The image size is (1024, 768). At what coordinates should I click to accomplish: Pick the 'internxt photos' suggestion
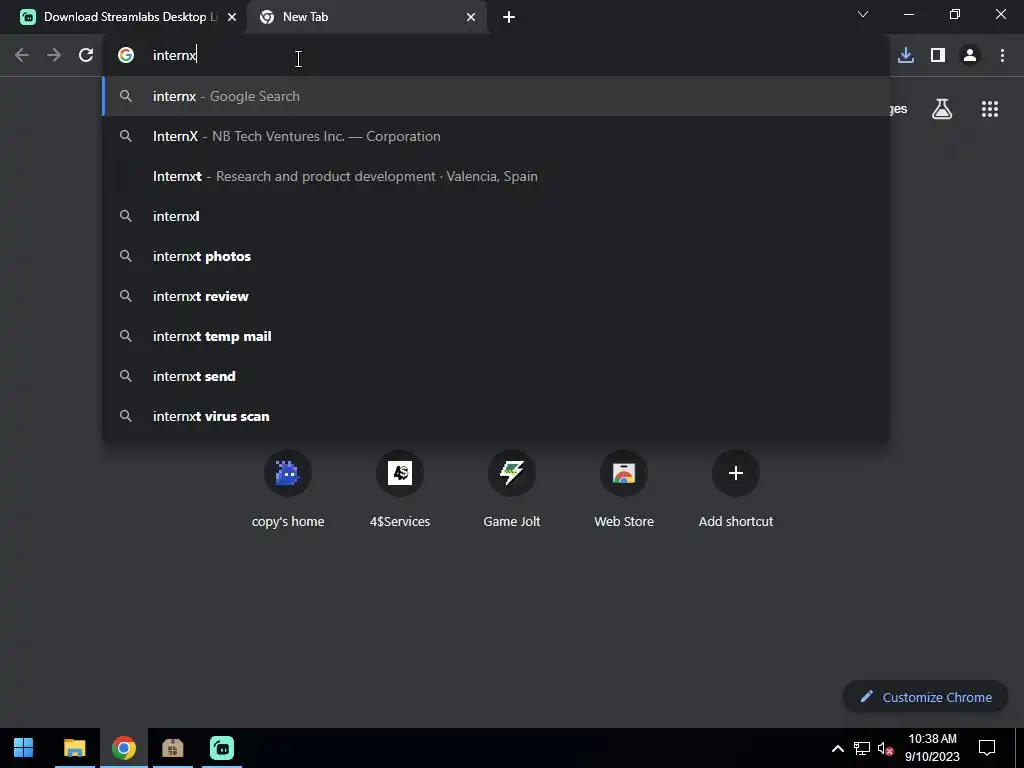496,256
